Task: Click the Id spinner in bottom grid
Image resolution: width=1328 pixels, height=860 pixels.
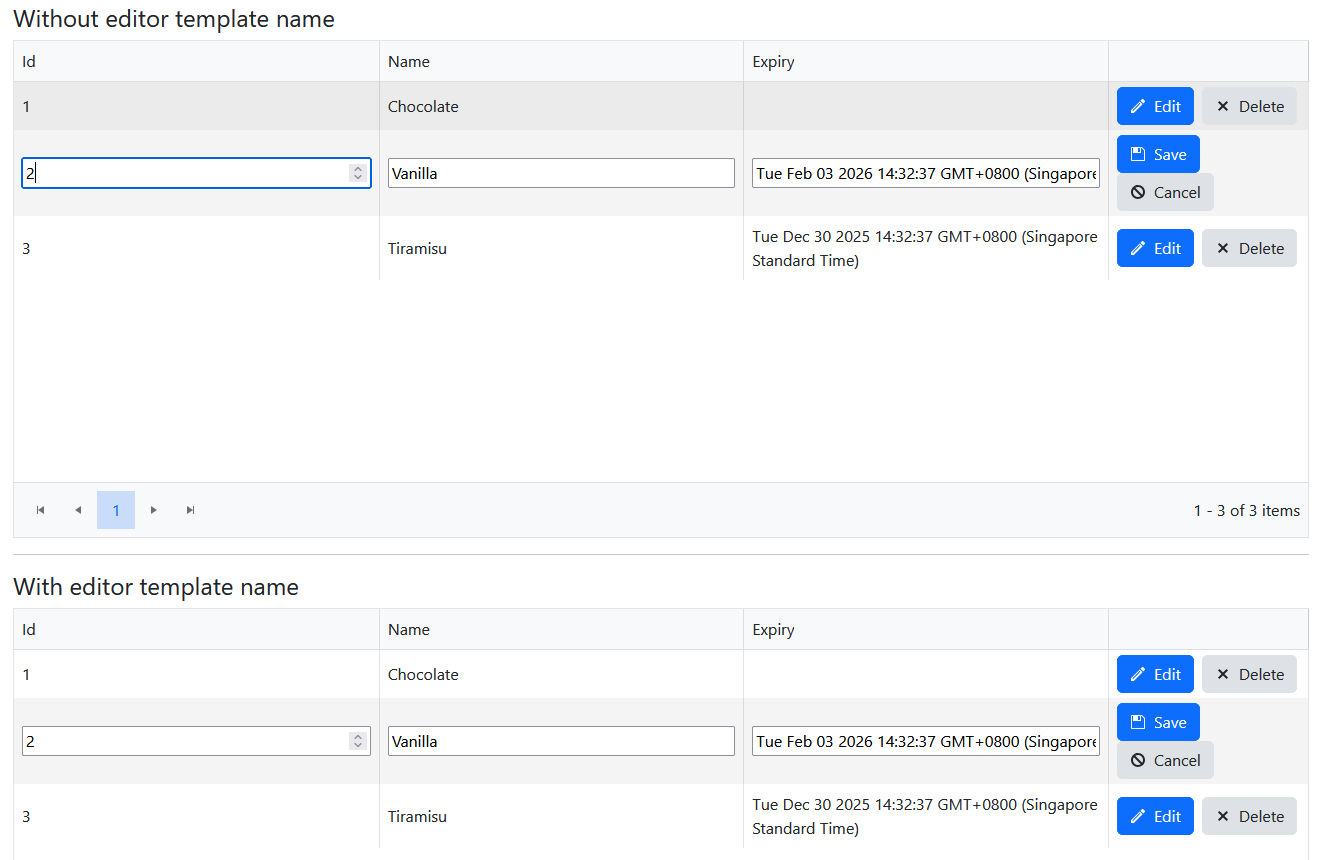Action: (x=358, y=741)
